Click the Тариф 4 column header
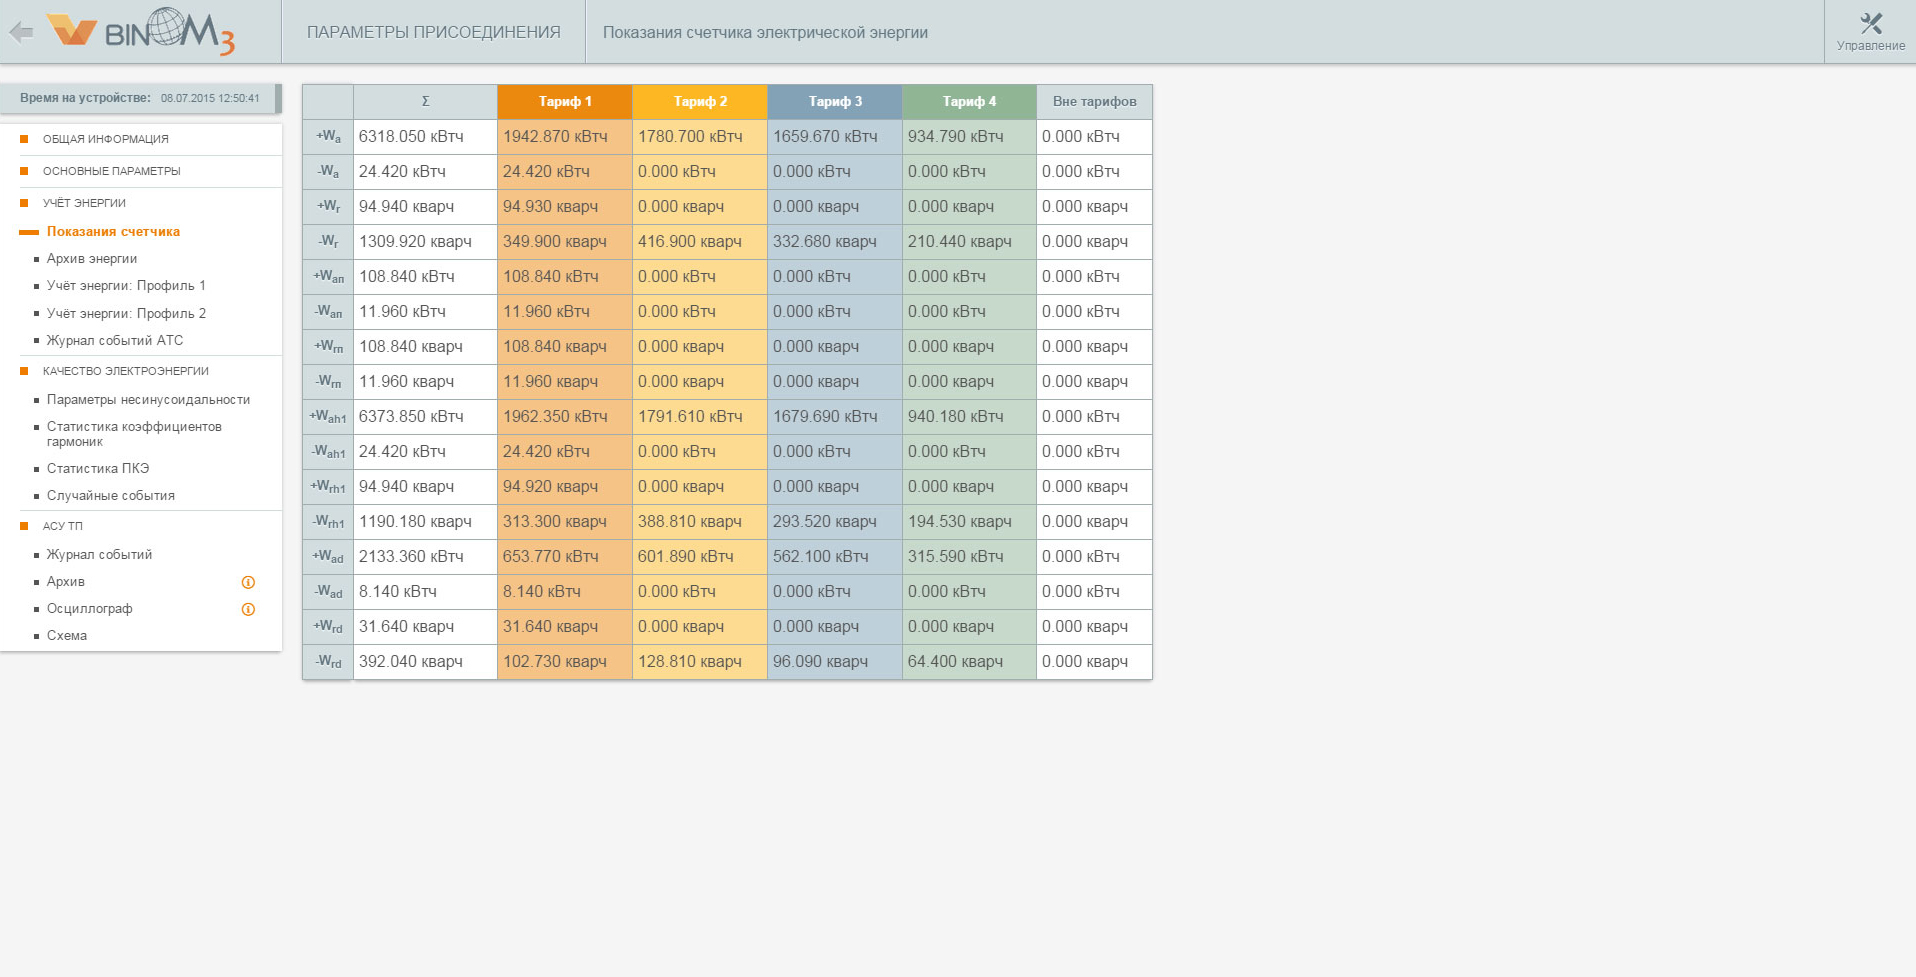The height and width of the screenshot is (977, 1916). click(x=969, y=101)
